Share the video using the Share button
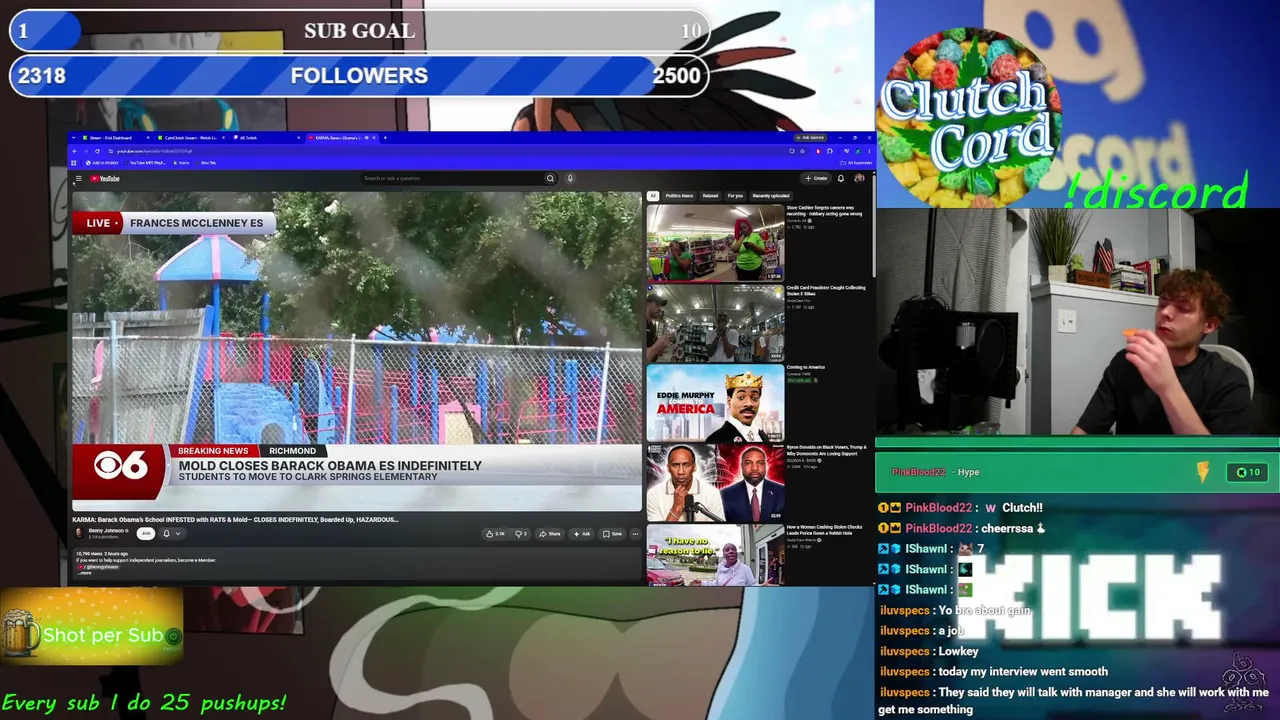 pyautogui.click(x=550, y=534)
